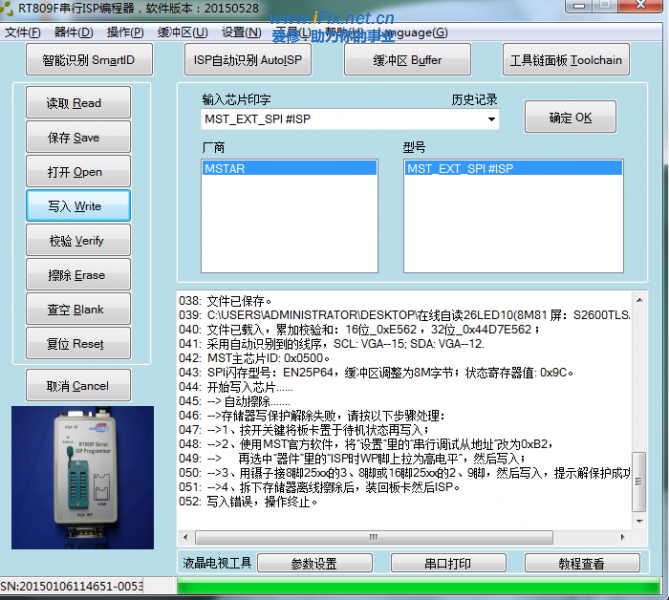Run the 查空 Blank check
The image size is (669, 600).
point(79,309)
